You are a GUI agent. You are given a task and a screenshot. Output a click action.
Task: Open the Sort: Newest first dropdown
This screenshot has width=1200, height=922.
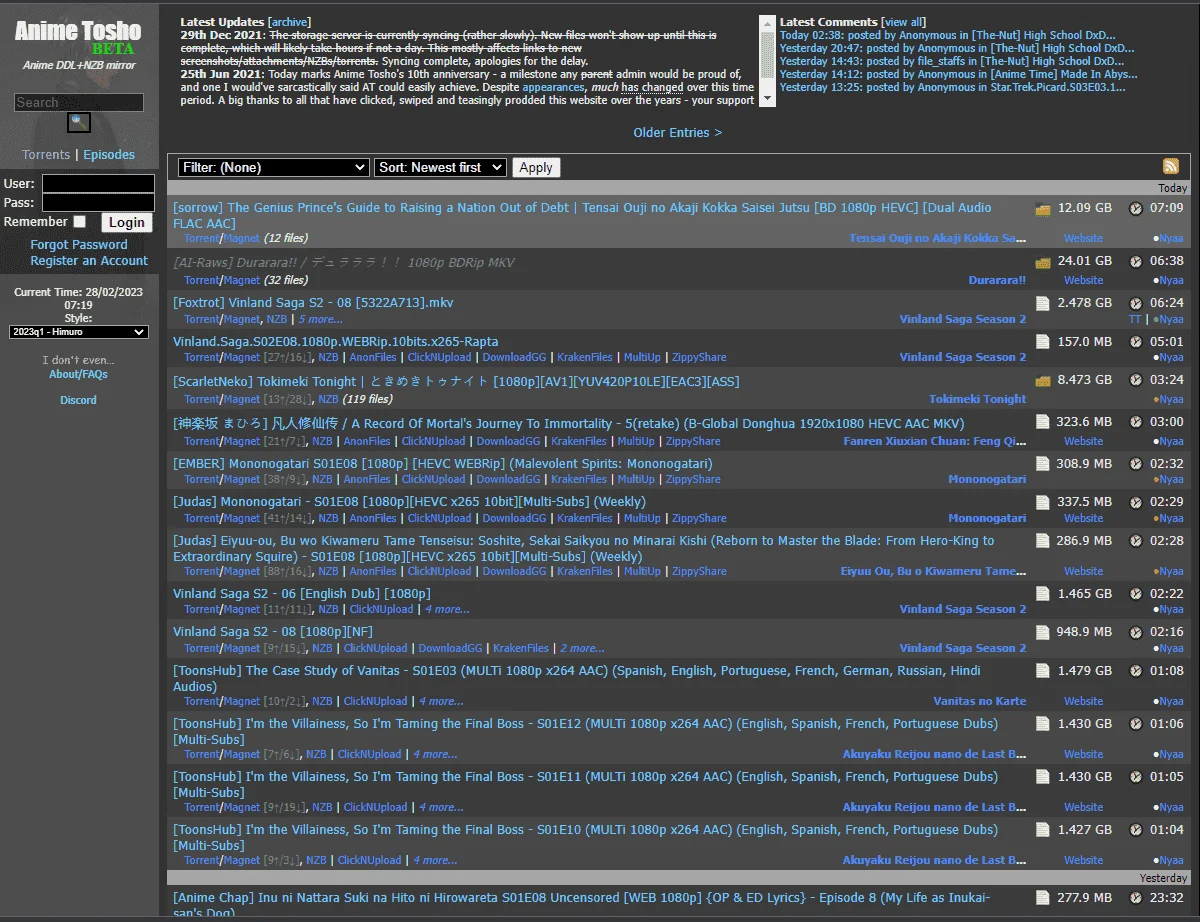[x=440, y=168]
